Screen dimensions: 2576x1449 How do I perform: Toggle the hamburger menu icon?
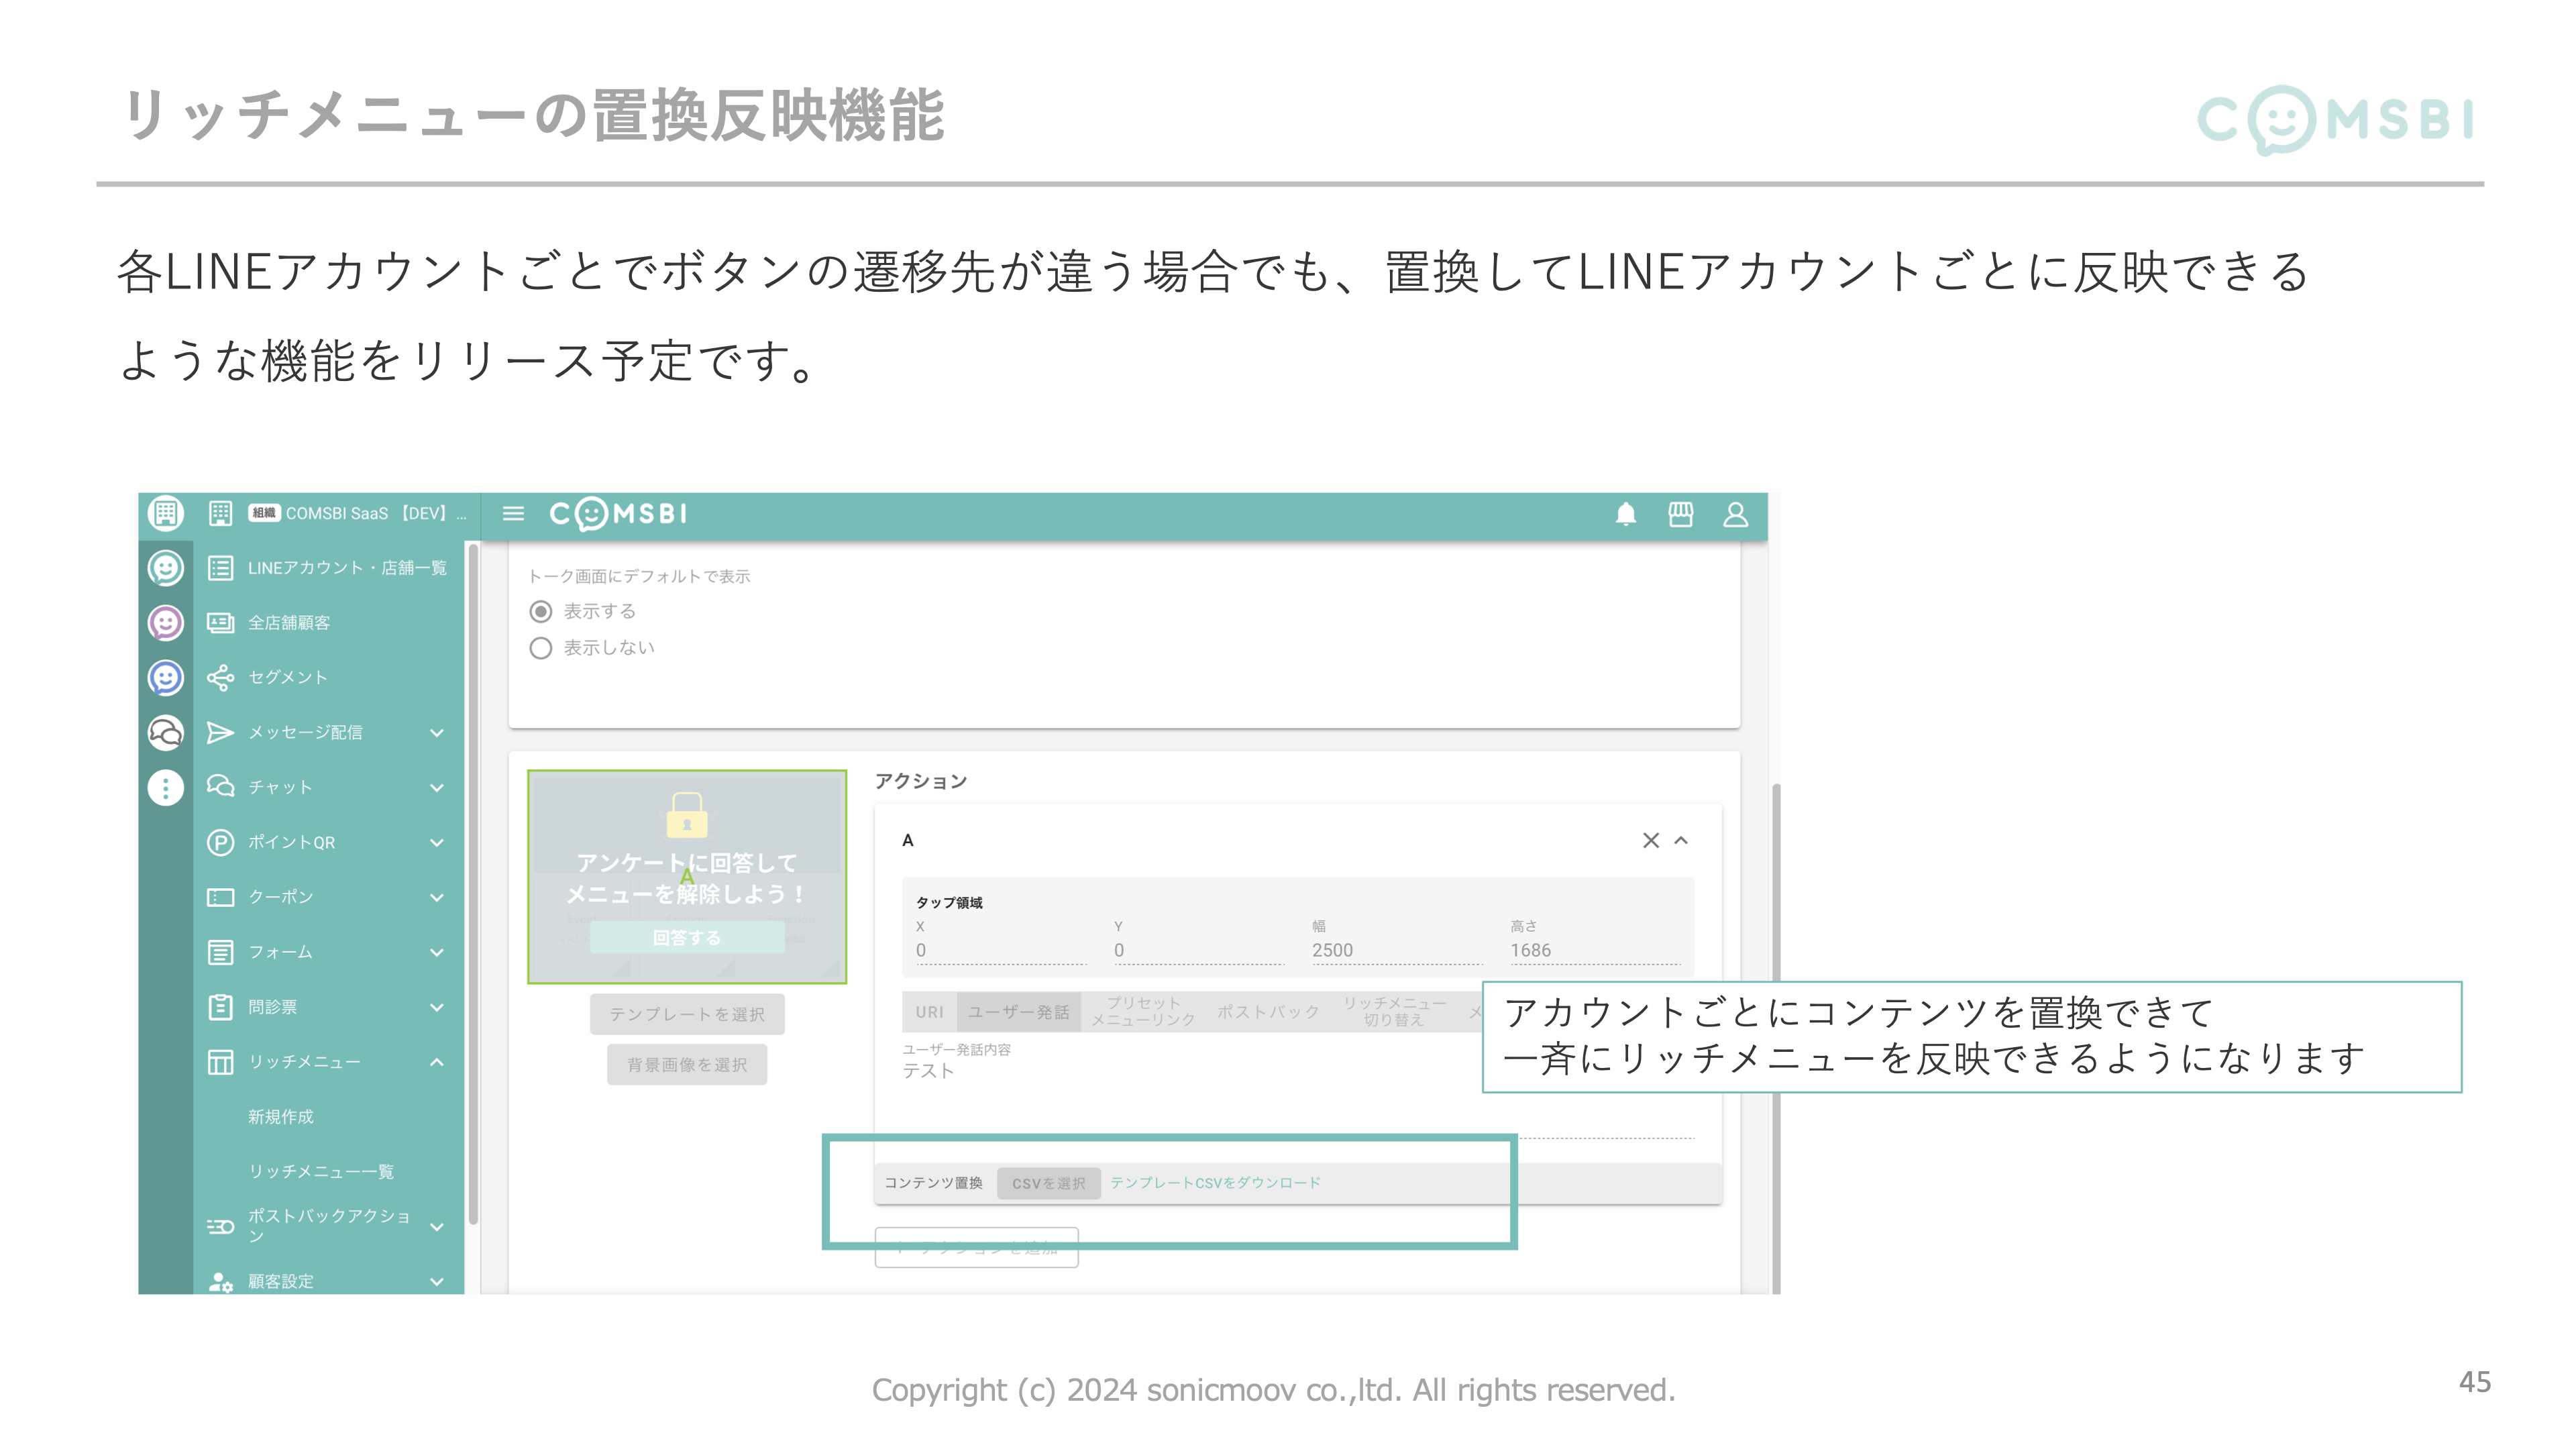point(513,514)
